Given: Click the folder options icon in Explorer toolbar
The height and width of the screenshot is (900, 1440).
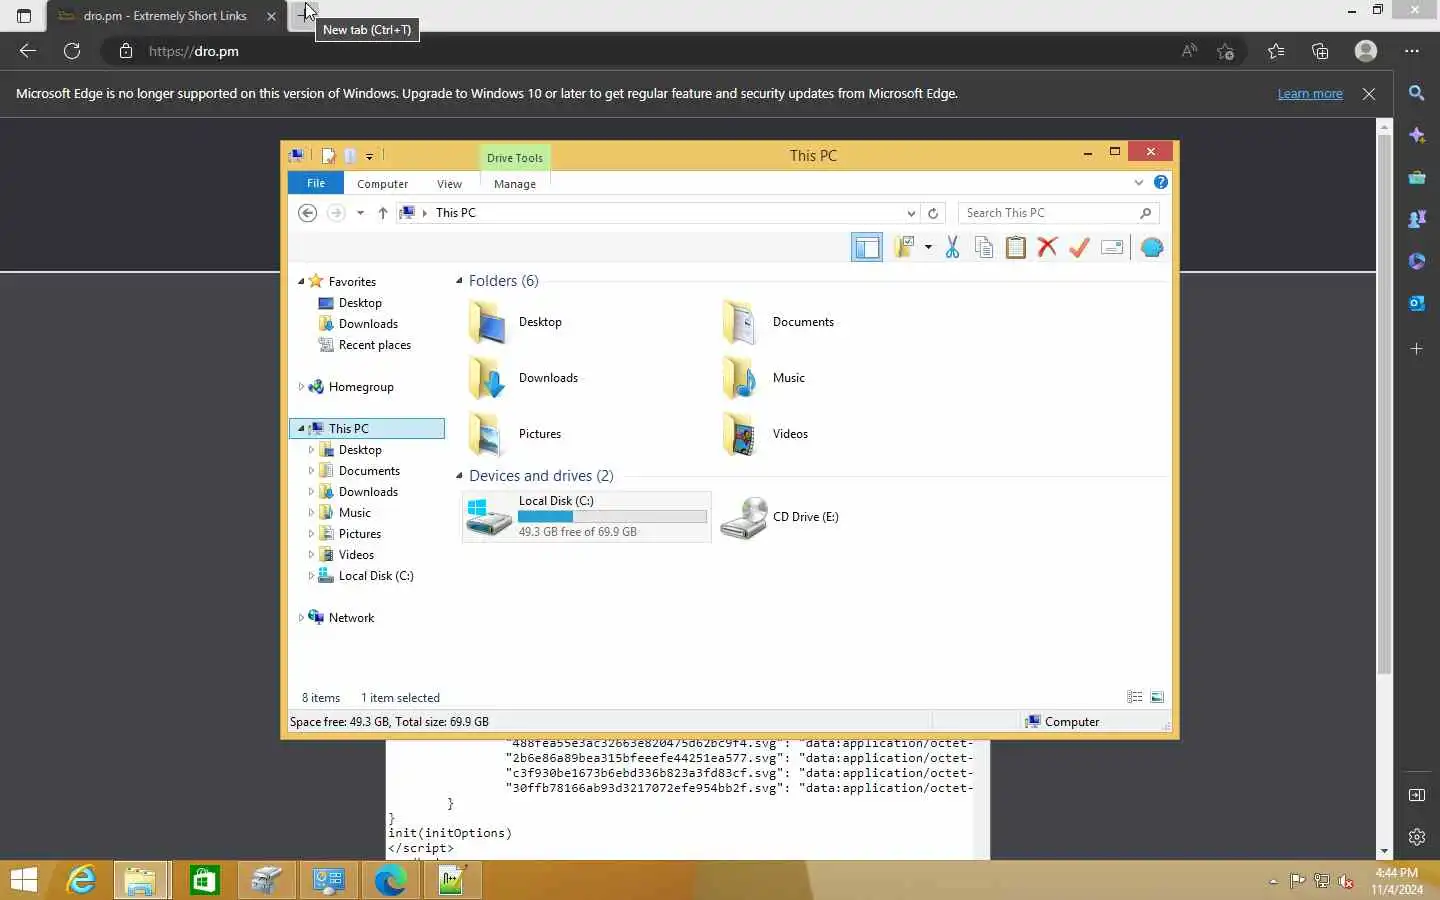Looking at the screenshot, I should point(904,247).
